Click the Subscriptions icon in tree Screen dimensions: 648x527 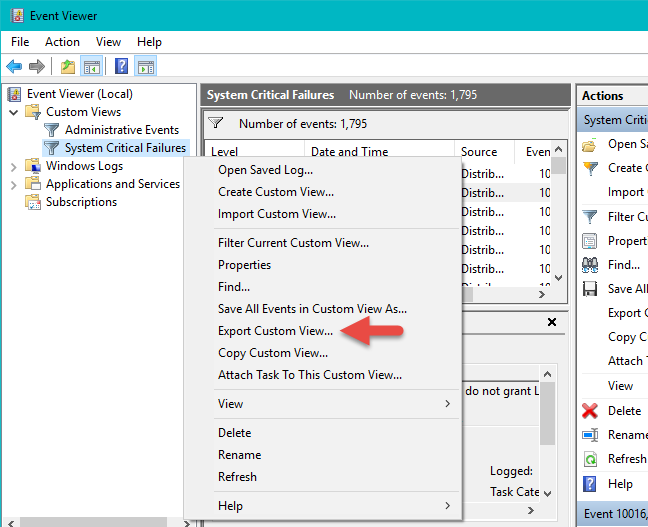pyautogui.click(x=33, y=202)
